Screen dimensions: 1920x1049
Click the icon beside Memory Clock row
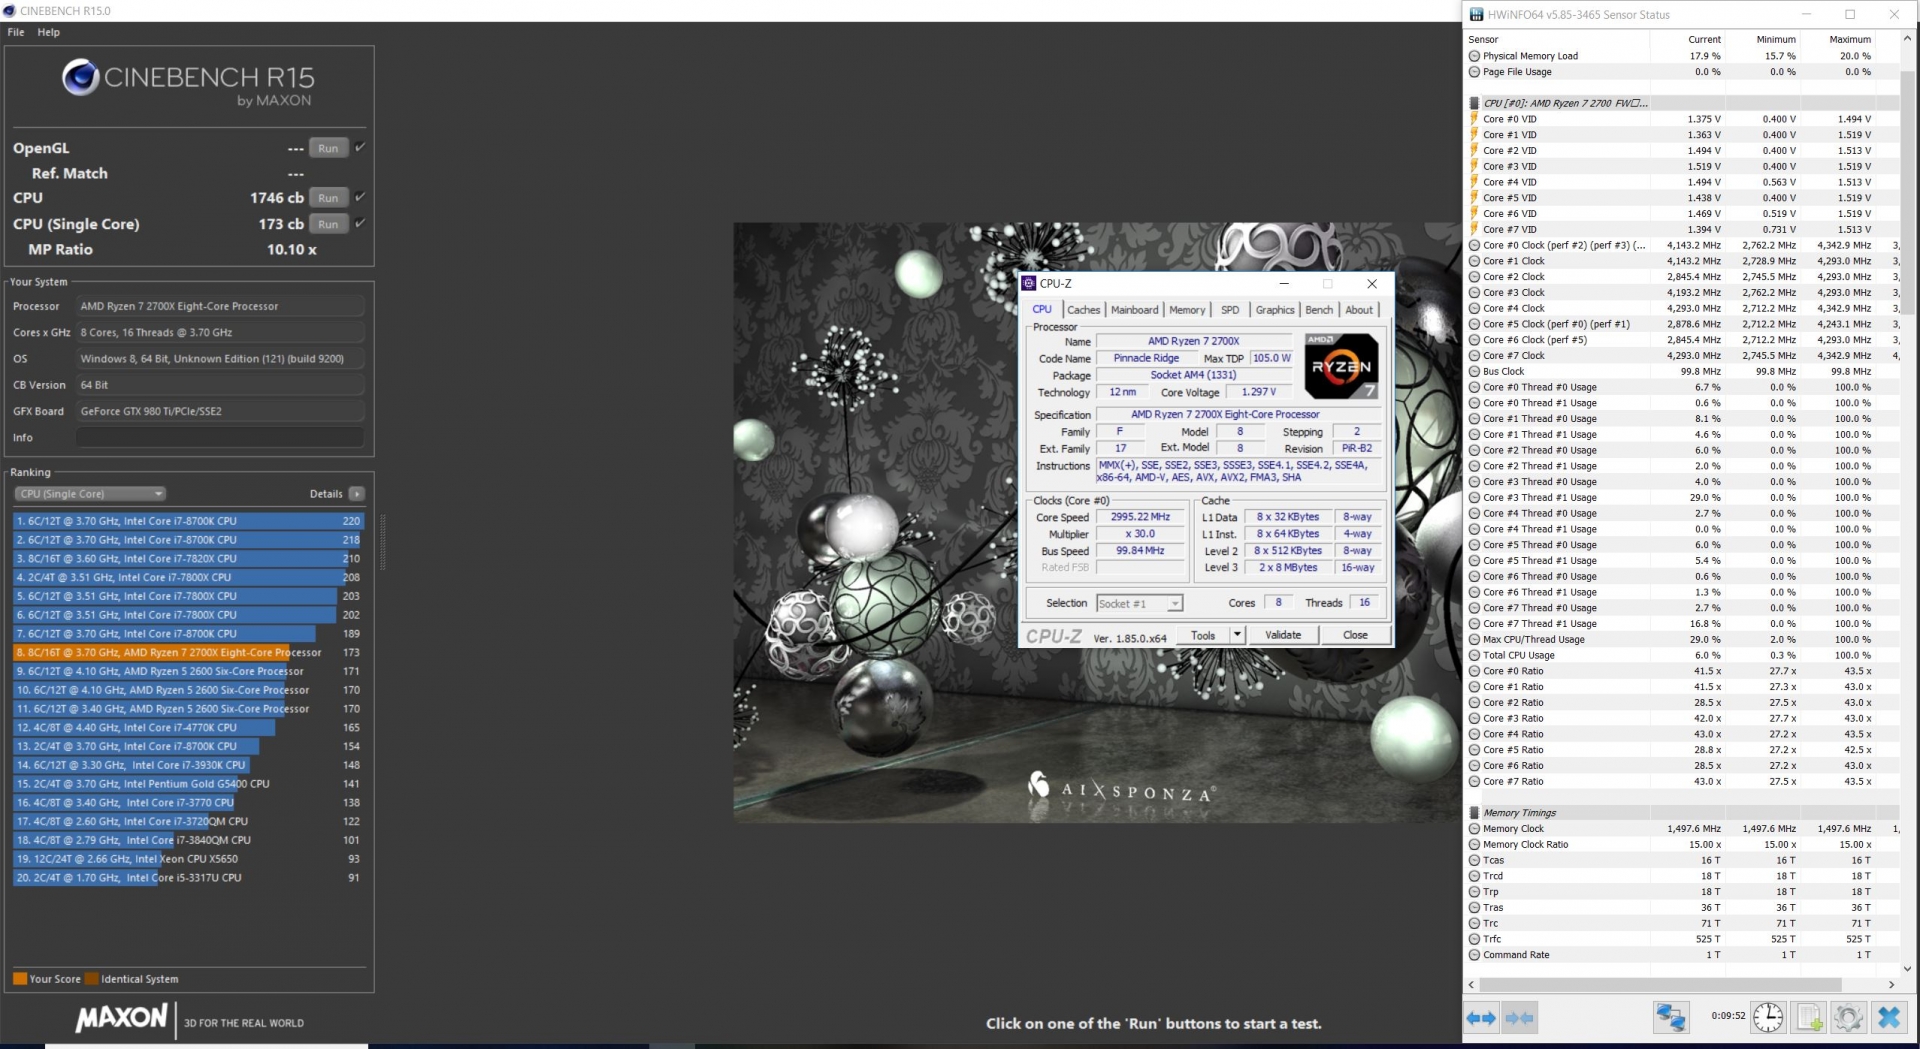pos(1474,829)
